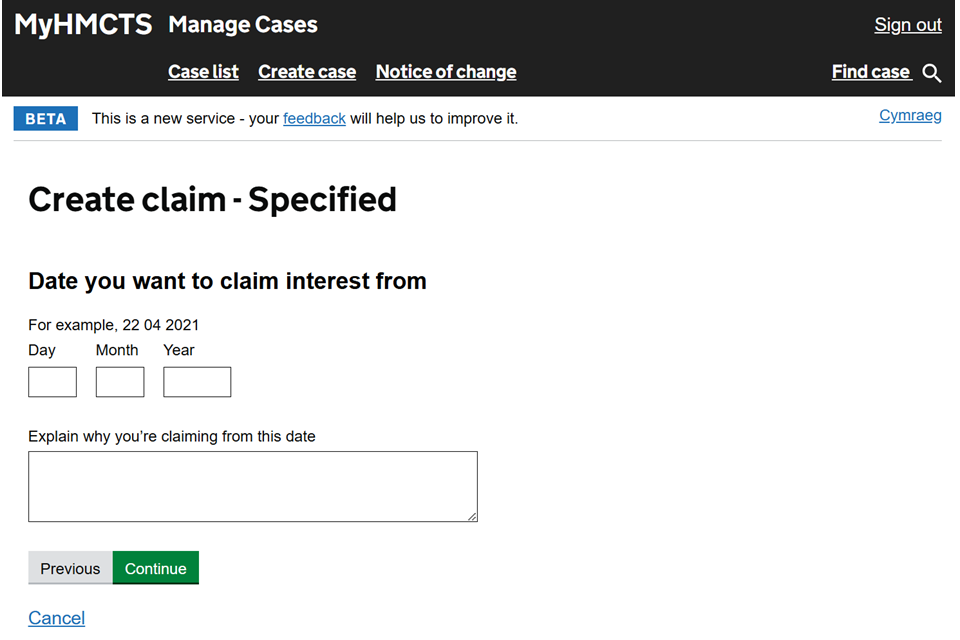Click the 'Explain why you're claiming' label
Image resolution: width=960 pixels, height=640 pixels.
(x=172, y=436)
